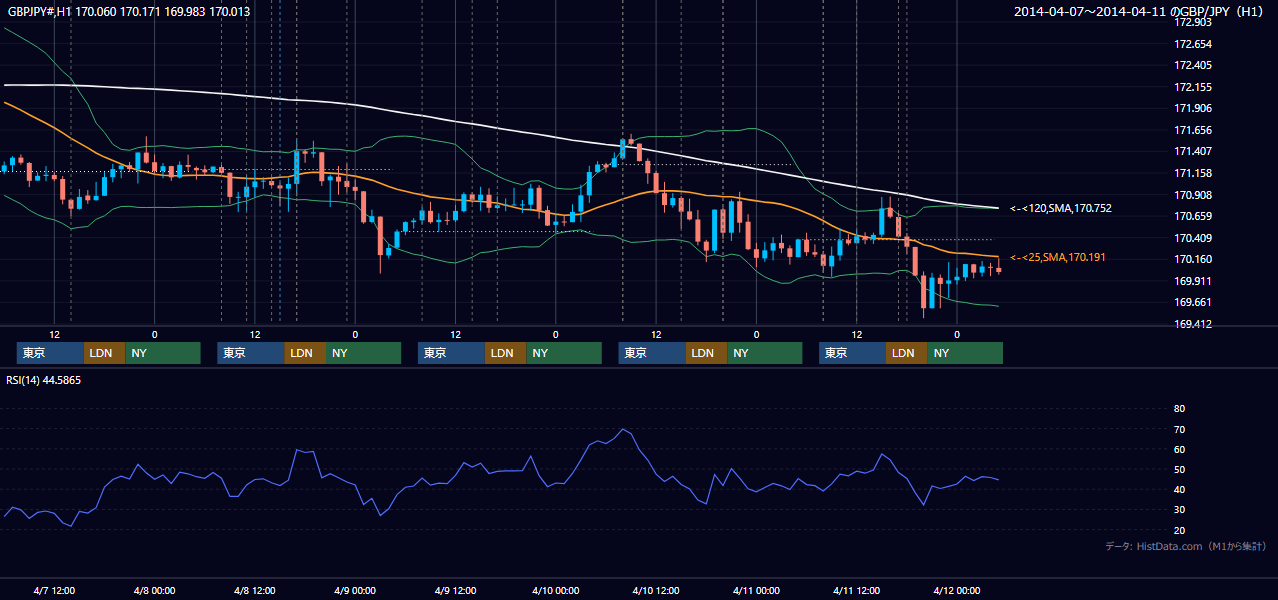Click the RSI 20 level label

click(1179, 530)
